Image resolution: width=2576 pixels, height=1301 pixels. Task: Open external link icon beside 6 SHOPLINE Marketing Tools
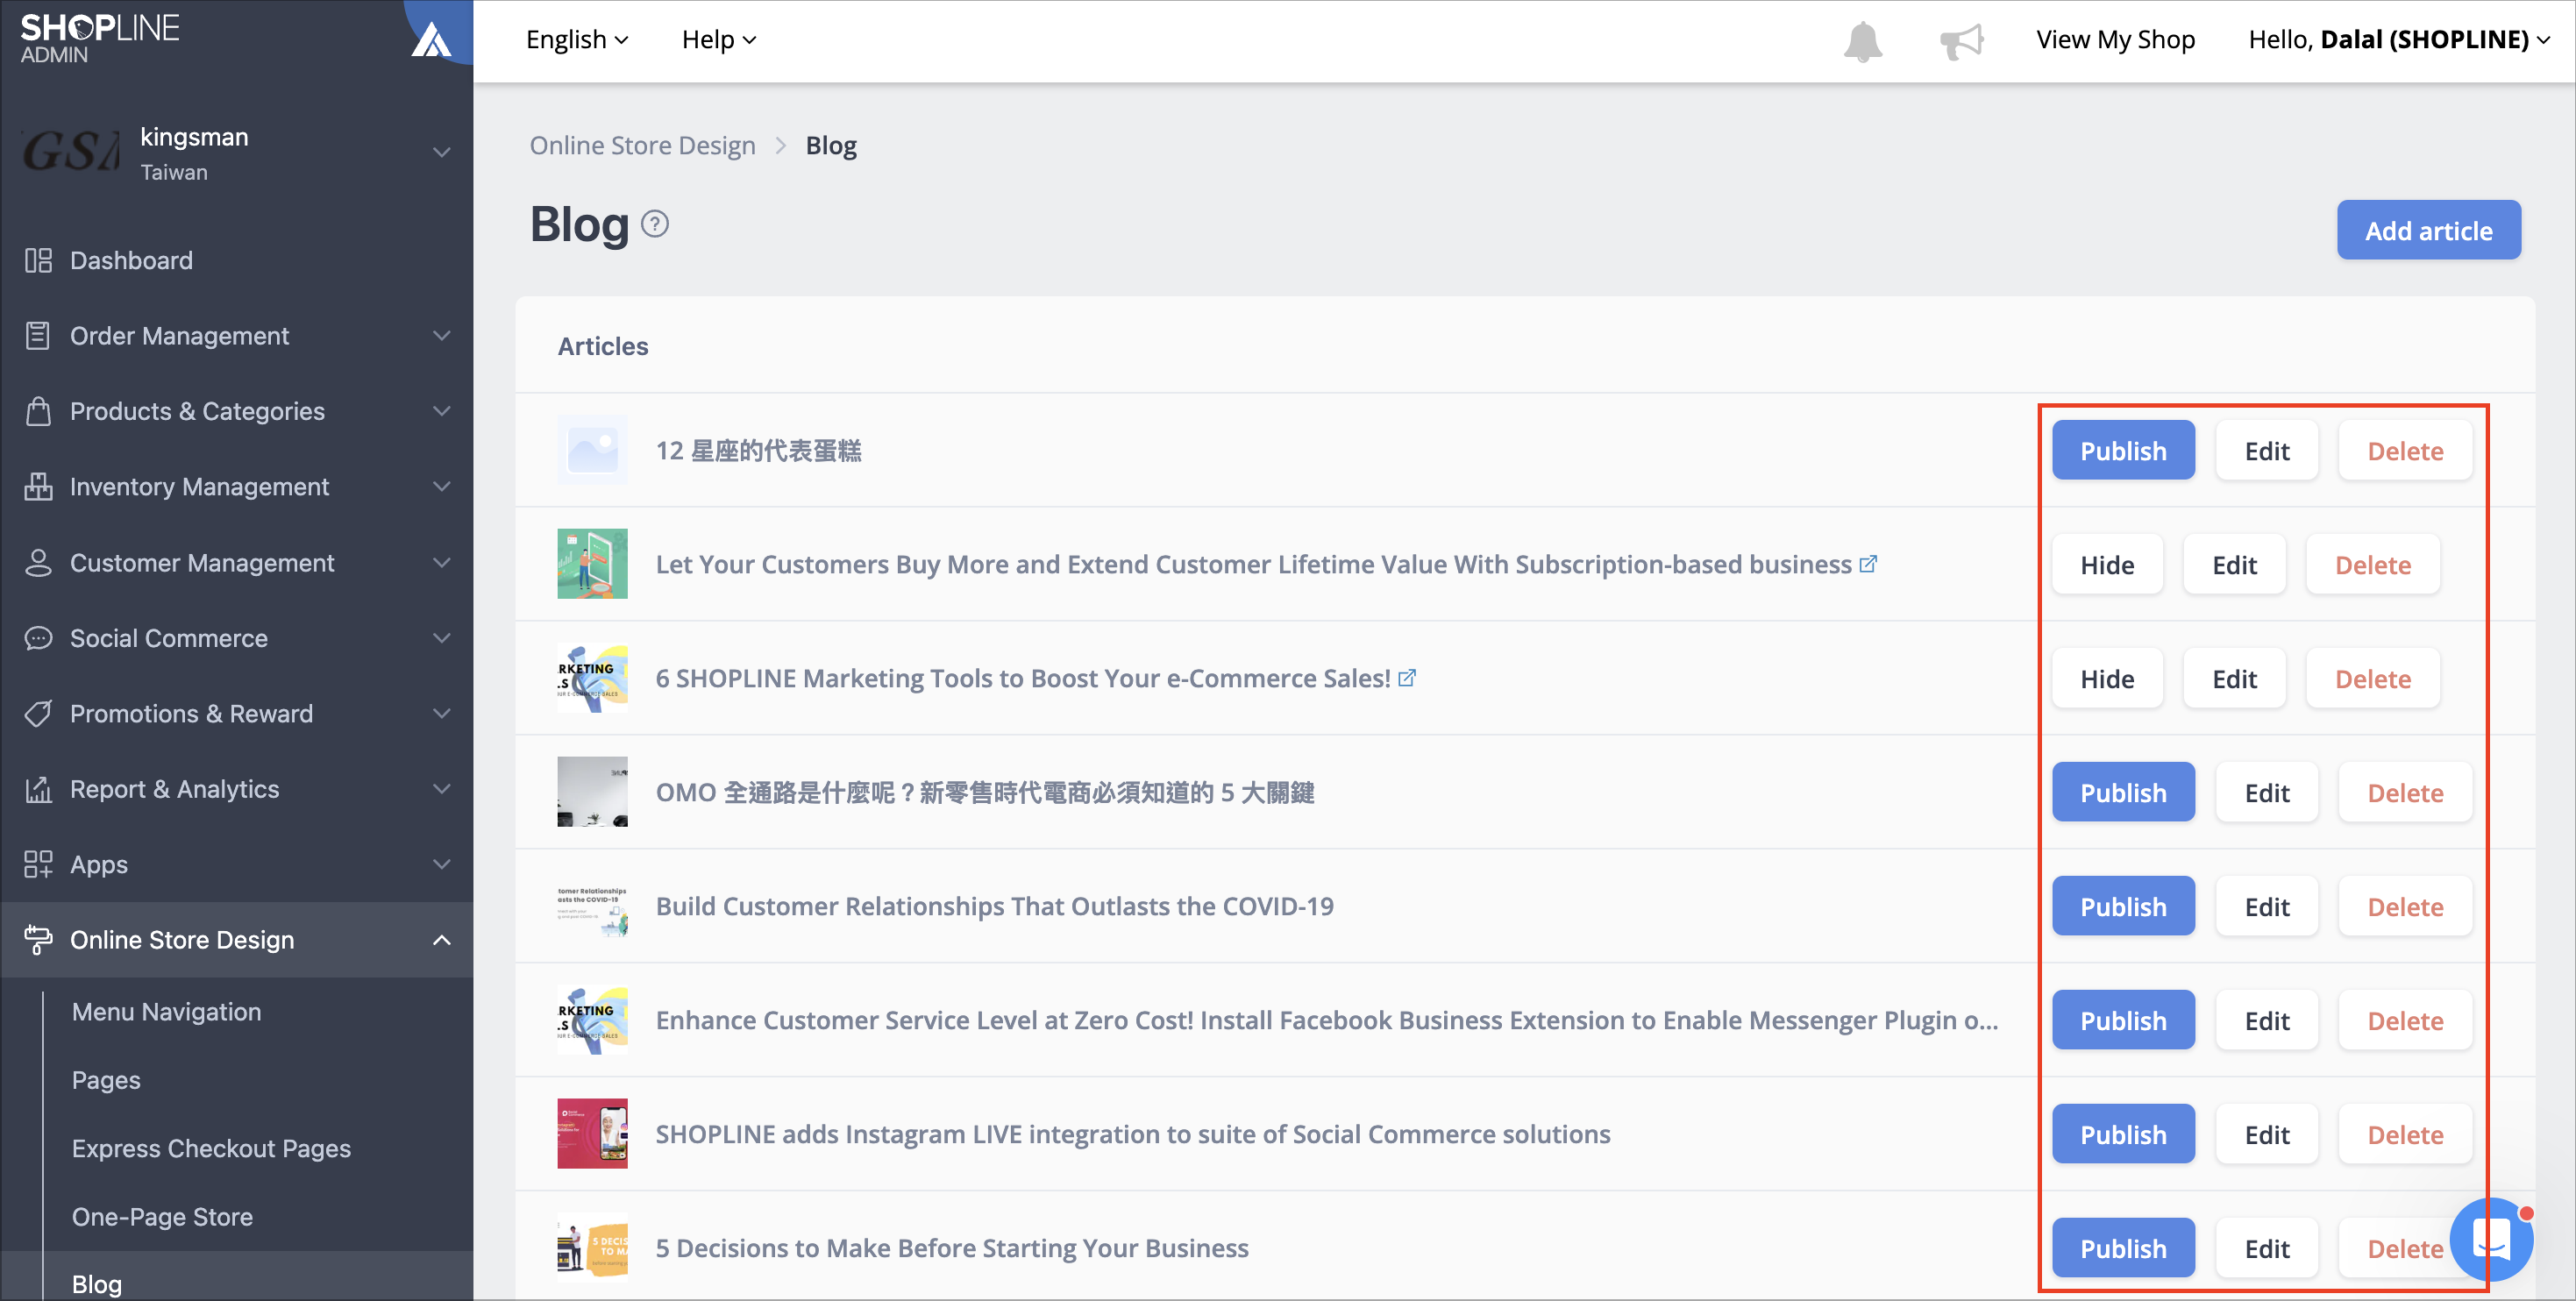1406,679
